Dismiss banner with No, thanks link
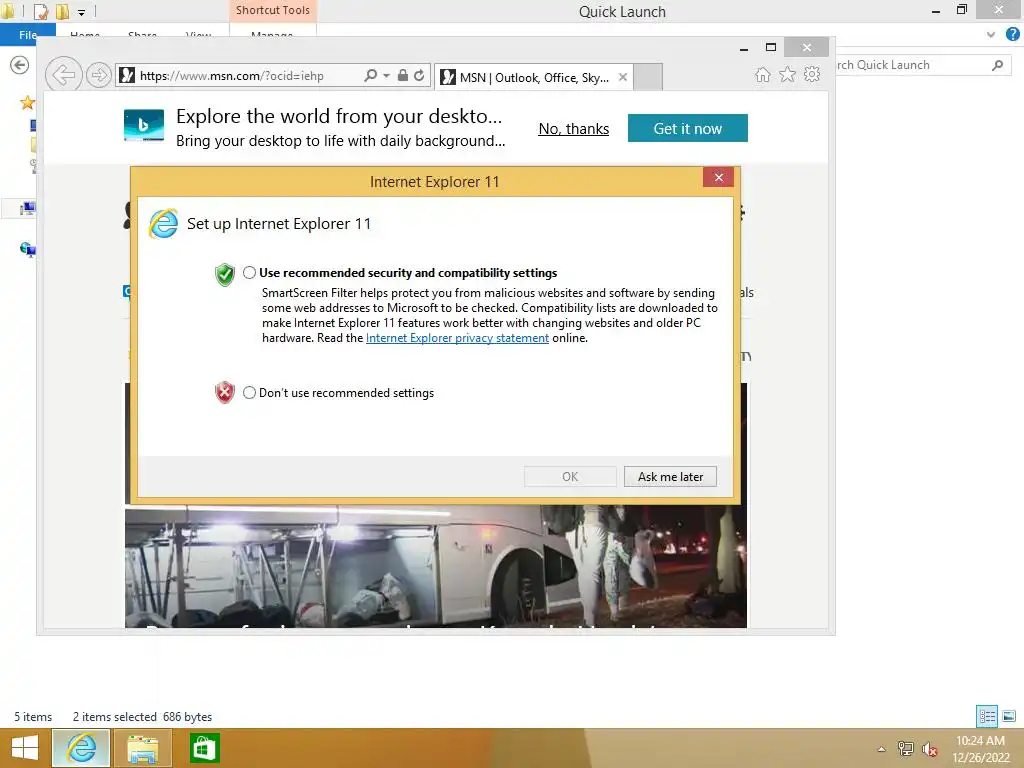This screenshot has width=1024, height=768. (x=573, y=129)
